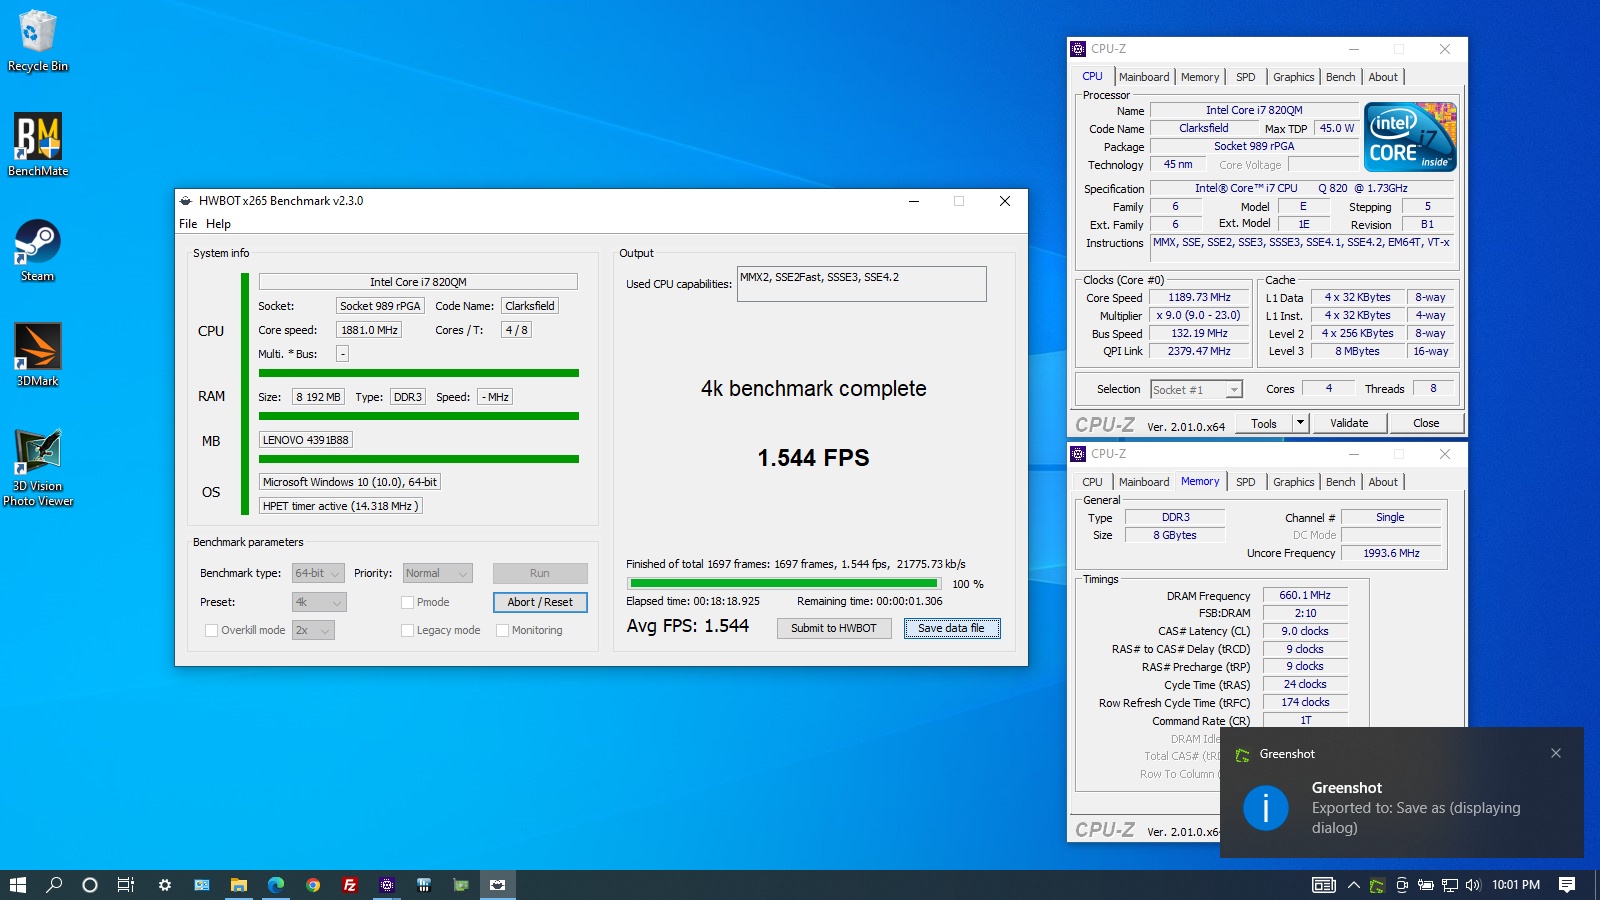Open 3D Vision Photo Viewer shortcut
The image size is (1600, 900).
[38, 467]
